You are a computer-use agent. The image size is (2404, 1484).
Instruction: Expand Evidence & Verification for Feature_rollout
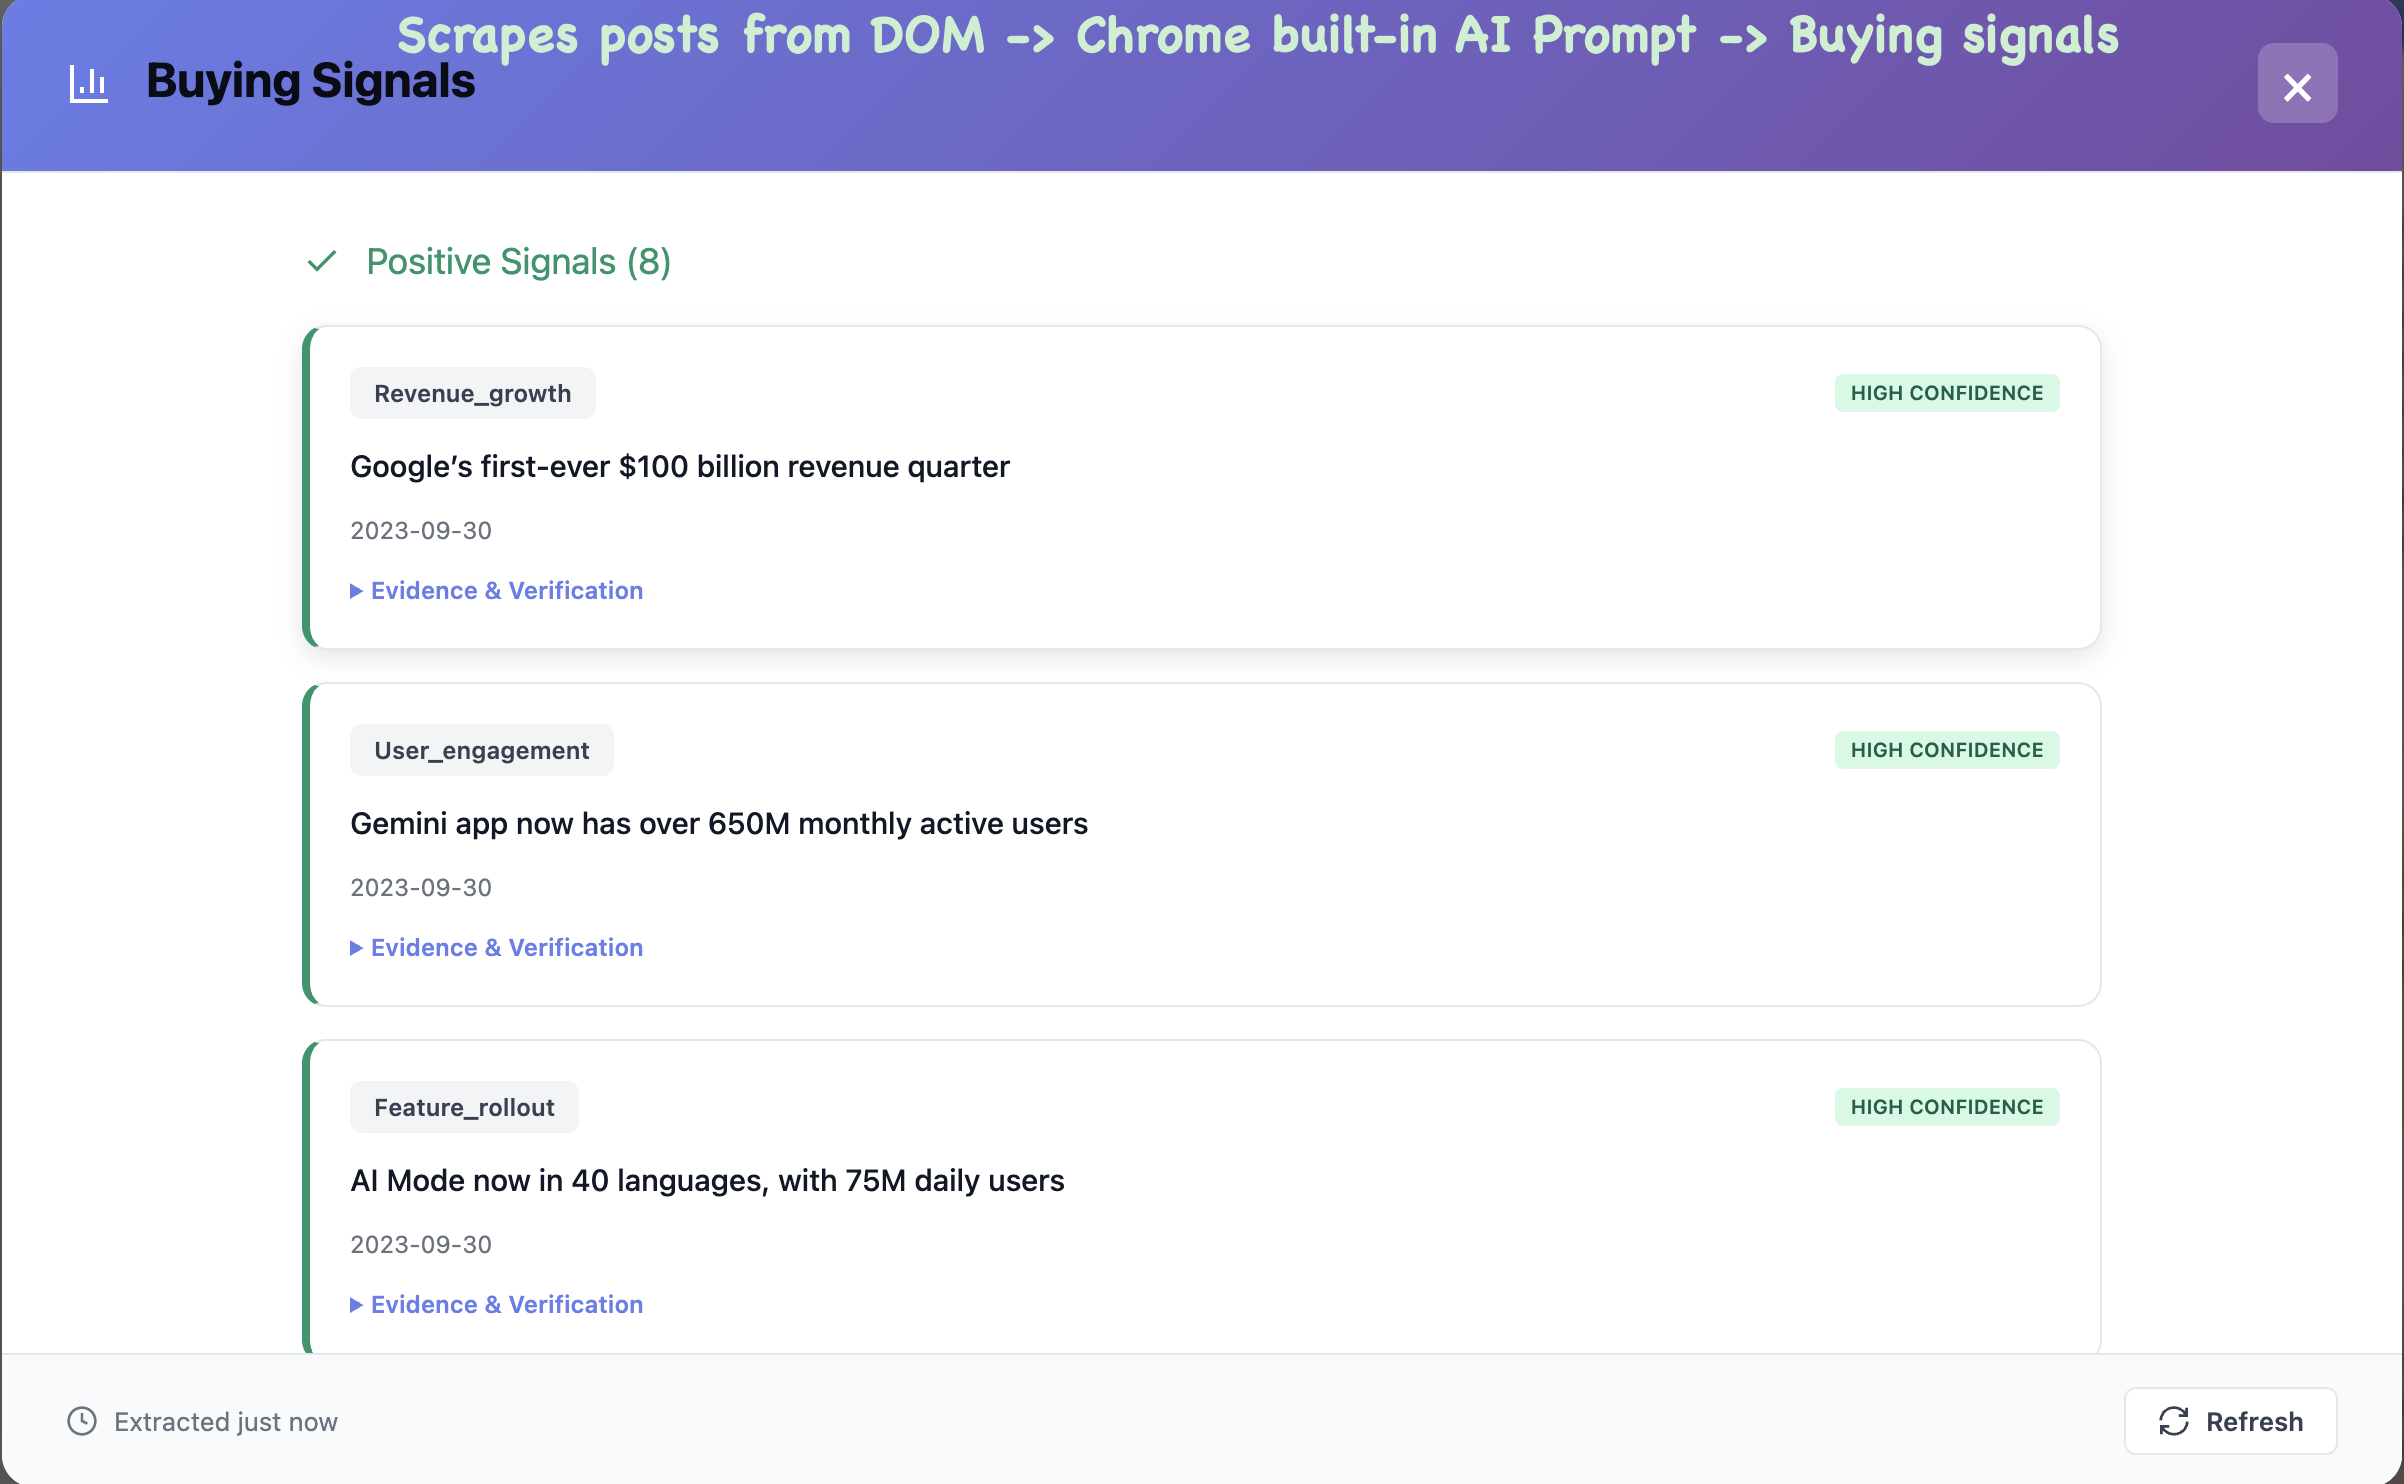pos(497,1305)
